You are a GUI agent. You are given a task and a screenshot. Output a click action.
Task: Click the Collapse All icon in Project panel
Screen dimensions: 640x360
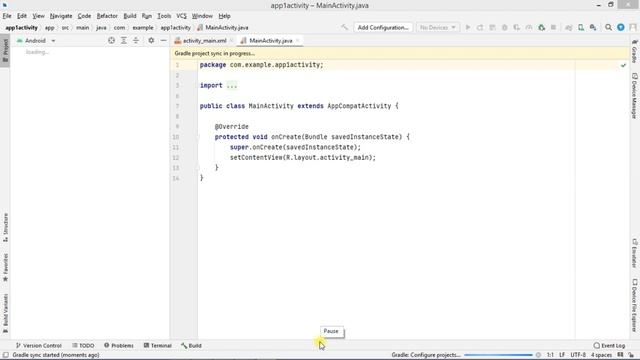pyautogui.click(x=136, y=40)
